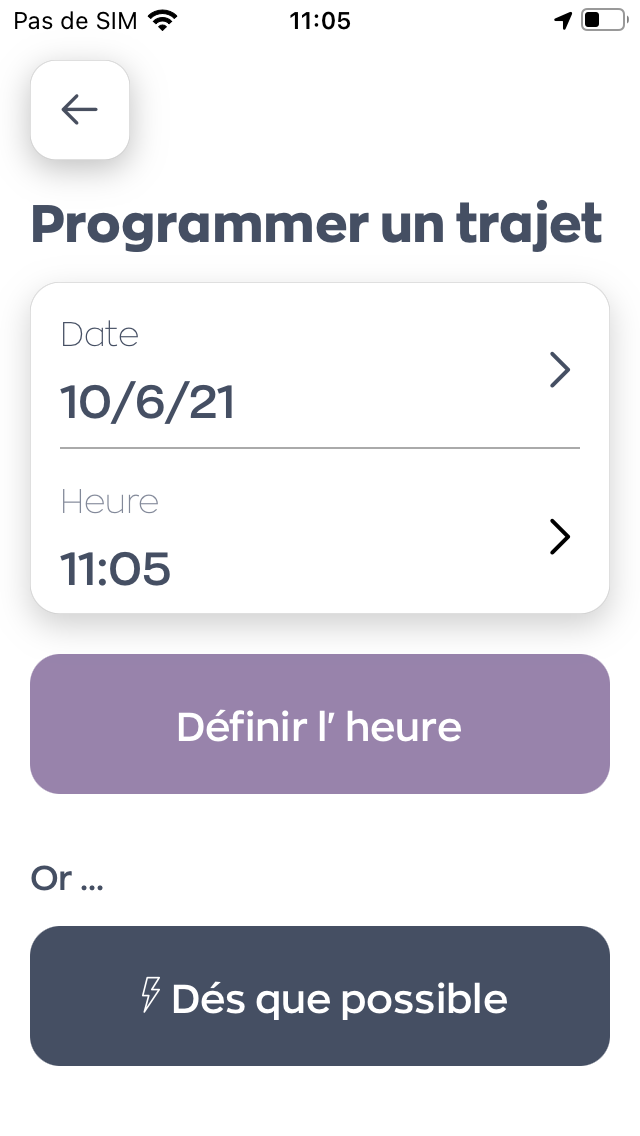Click the Wi-Fi icon in status bar
Viewport: 640px width, 1136px height.
pyautogui.click(x=161, y=20)
